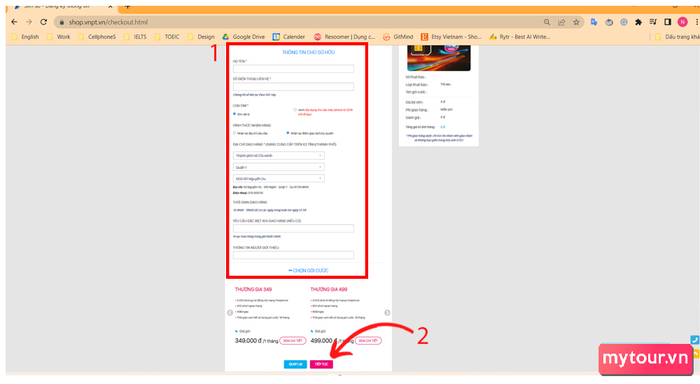Open the Etsy Vietnam bookmark
This screenshot has height=384, width=700.
(x=451, y=37)
